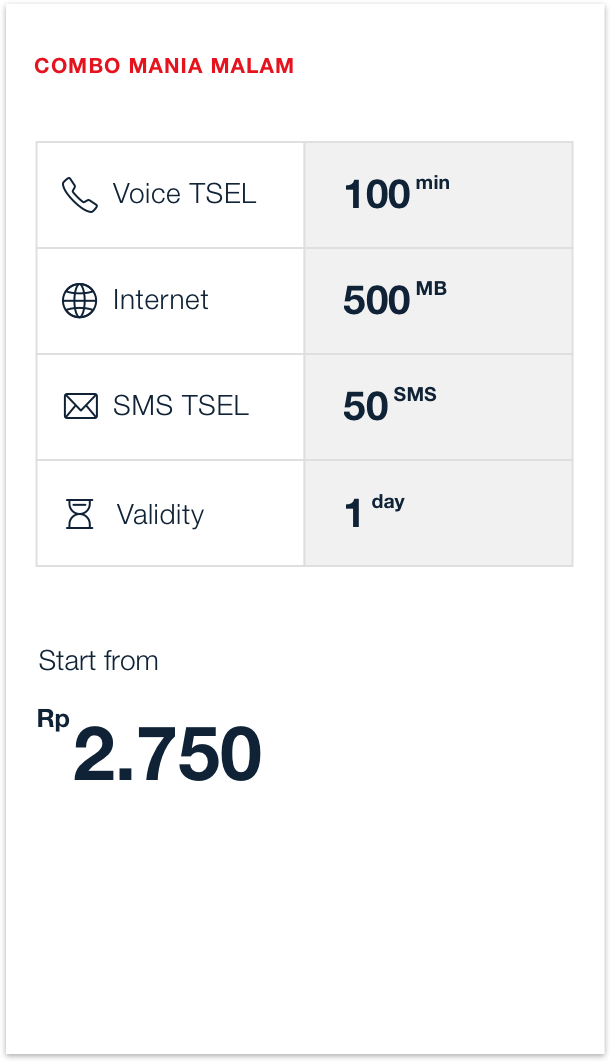
Task: Select the 500 internet quota value
Action: tap(376, 301)
